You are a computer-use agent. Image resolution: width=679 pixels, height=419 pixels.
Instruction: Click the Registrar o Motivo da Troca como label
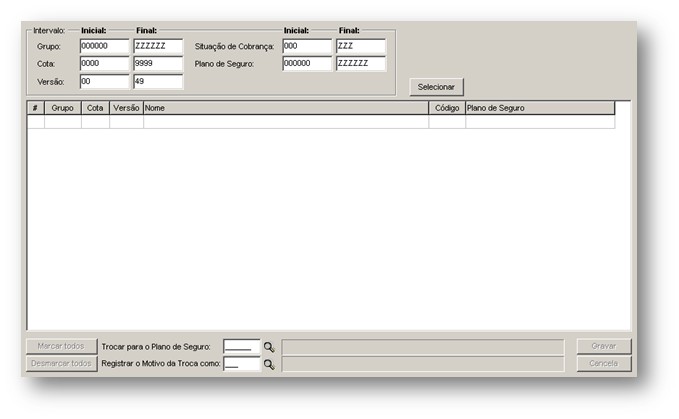[x=161, y=364]
